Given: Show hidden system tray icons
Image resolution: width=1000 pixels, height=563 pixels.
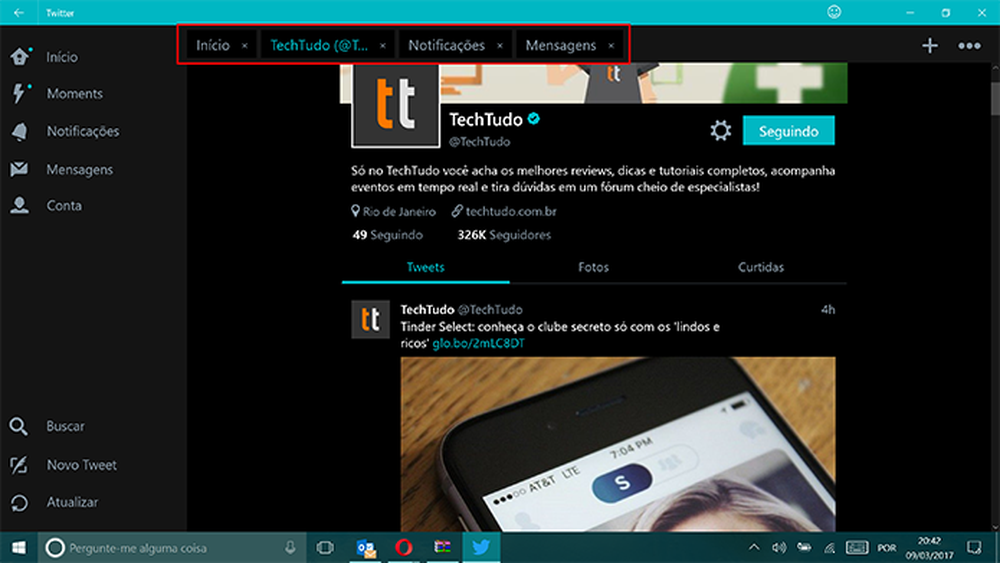Looking at the screenshot, I should (x=754, y=547).
